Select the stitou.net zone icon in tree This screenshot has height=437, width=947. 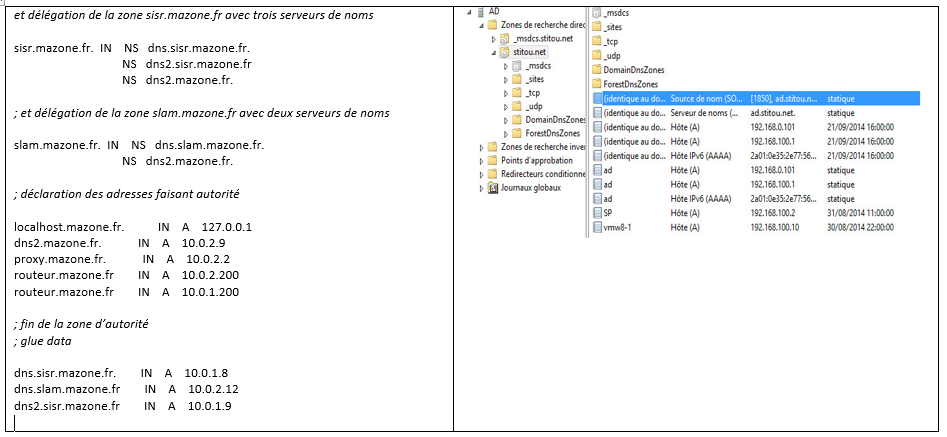point(503,52)
